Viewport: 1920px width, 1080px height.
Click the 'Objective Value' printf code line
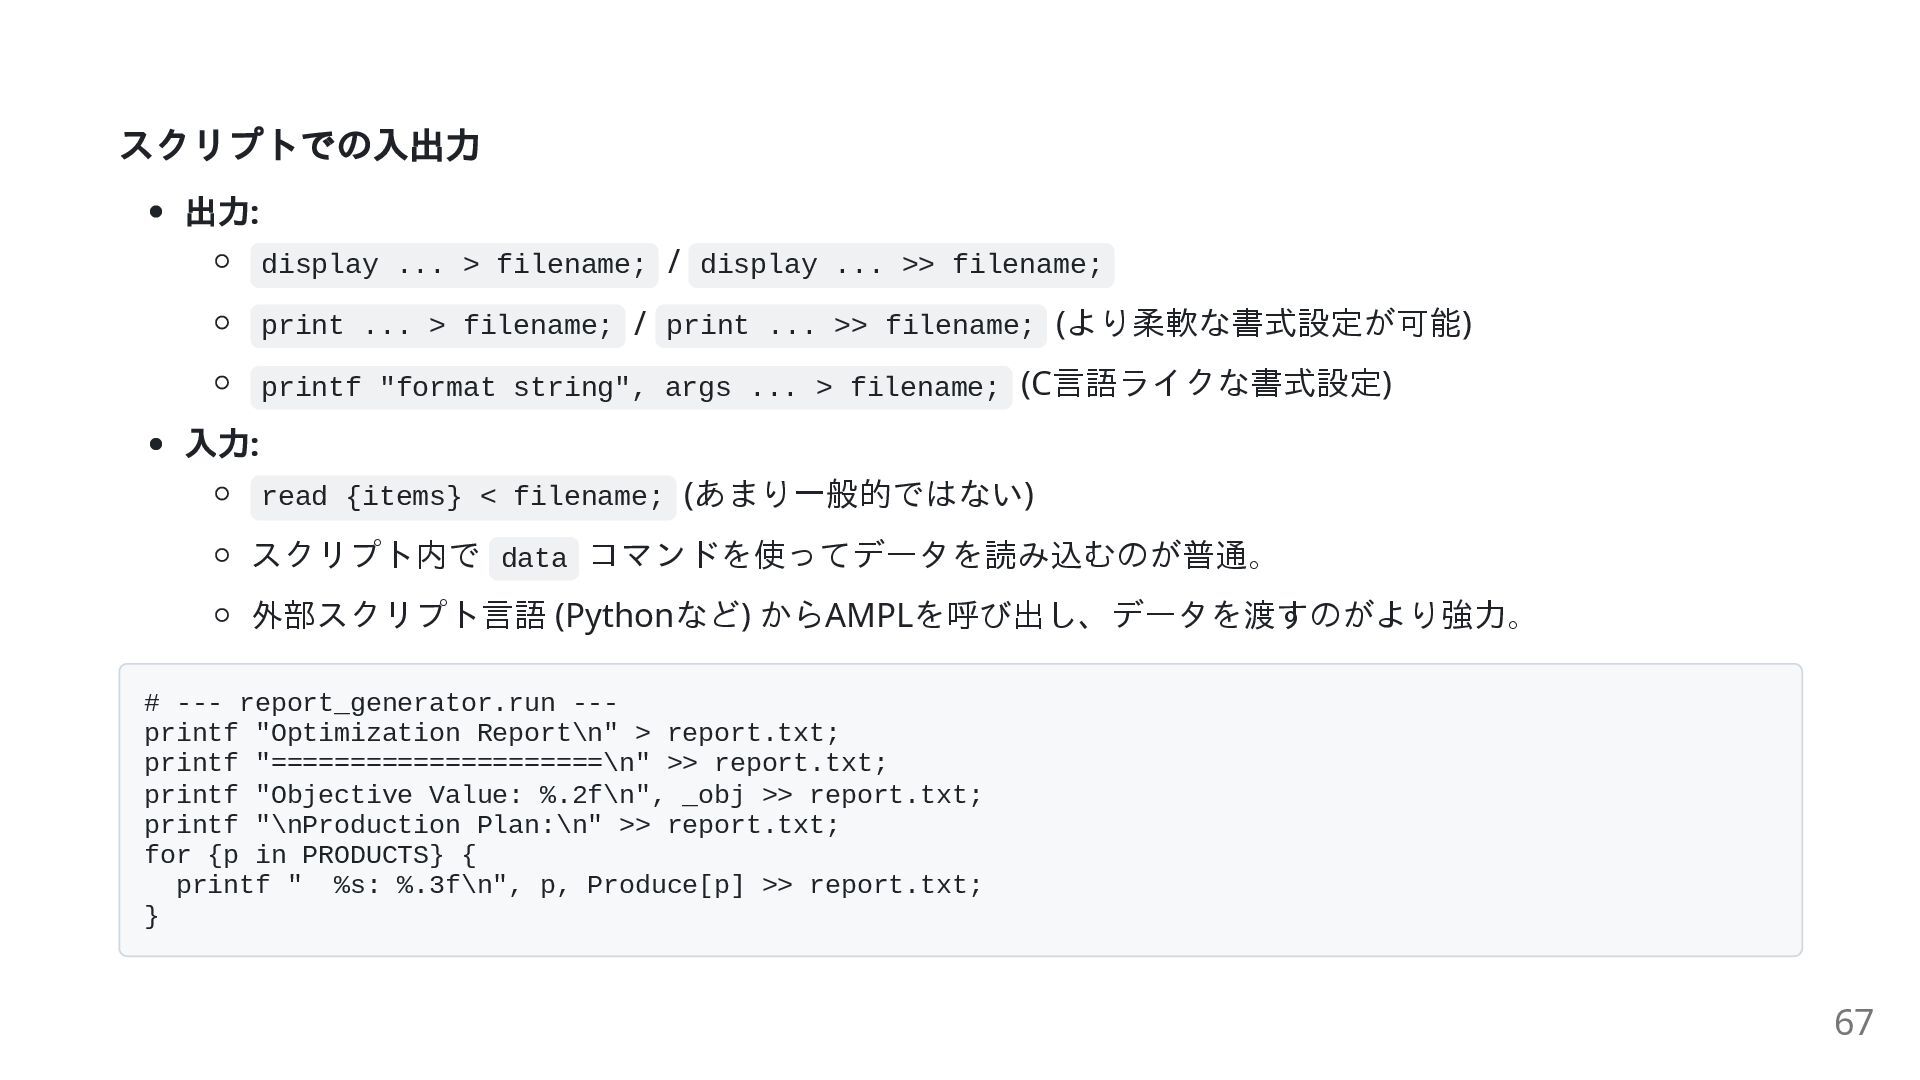[563, 795]
